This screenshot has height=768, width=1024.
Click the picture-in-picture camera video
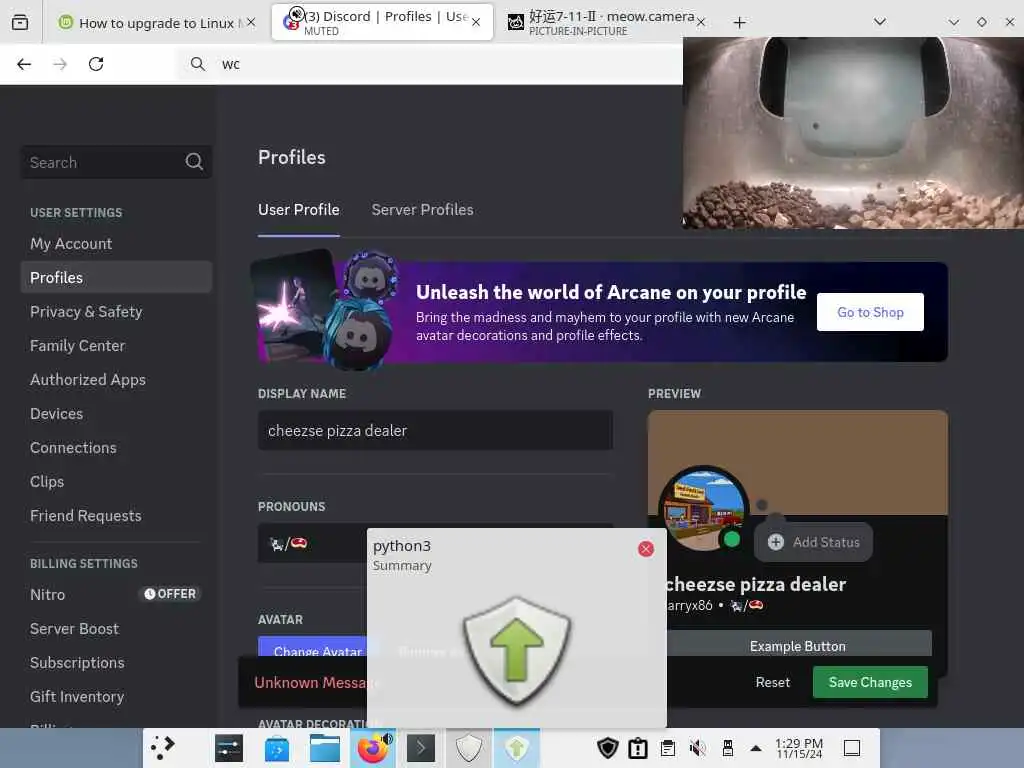tap(853, 133)
